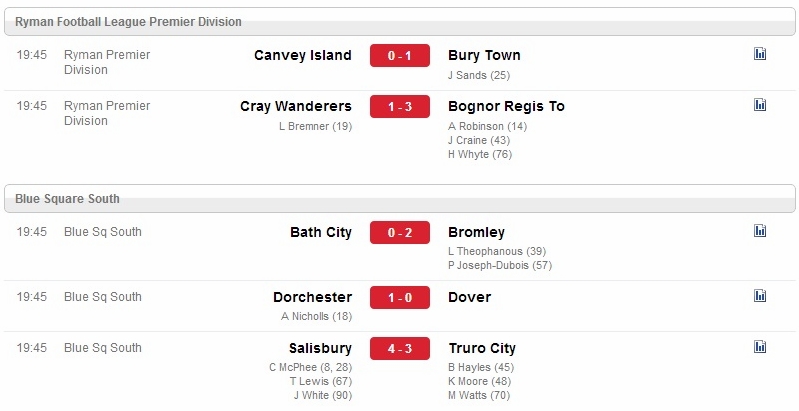799x411 pixels.
Task: Click the 1 - 0 score badge
Action: coord(400,297)
